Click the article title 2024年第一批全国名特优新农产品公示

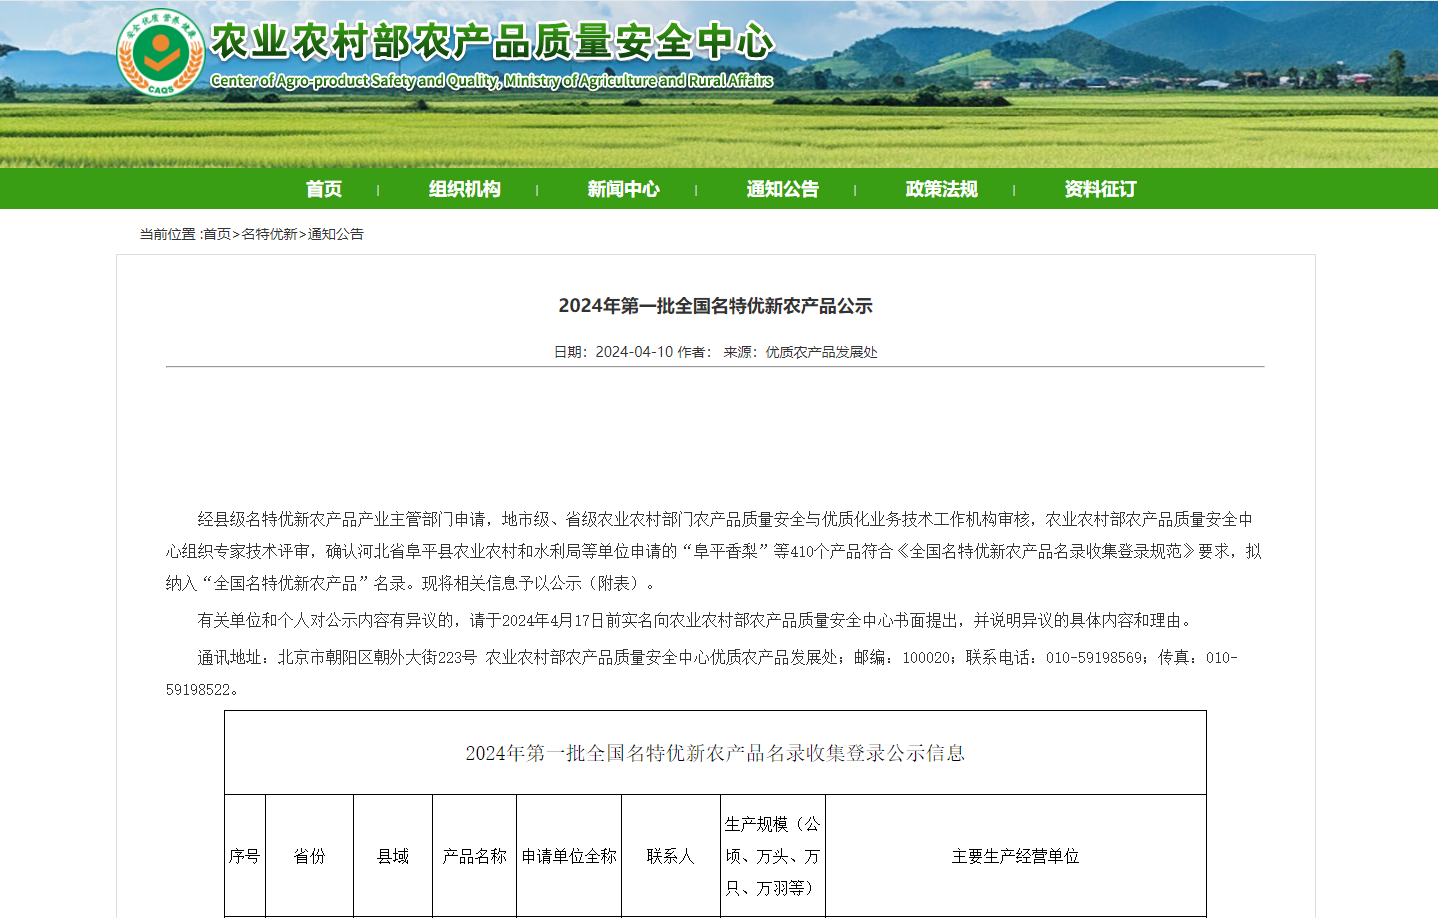click(x=715, y=306)
